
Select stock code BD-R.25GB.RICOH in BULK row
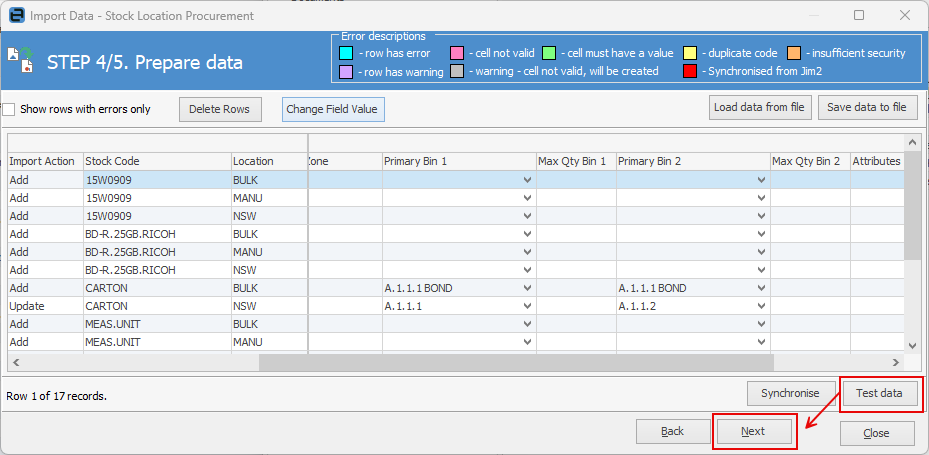click(157, 234)
